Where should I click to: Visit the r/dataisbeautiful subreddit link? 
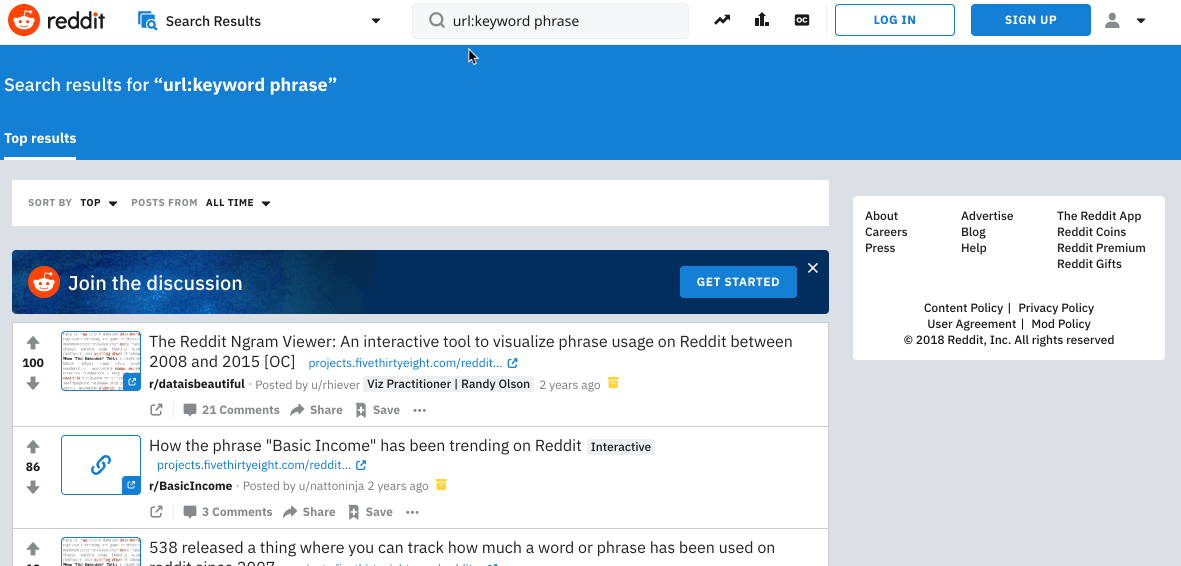point(197,384)
